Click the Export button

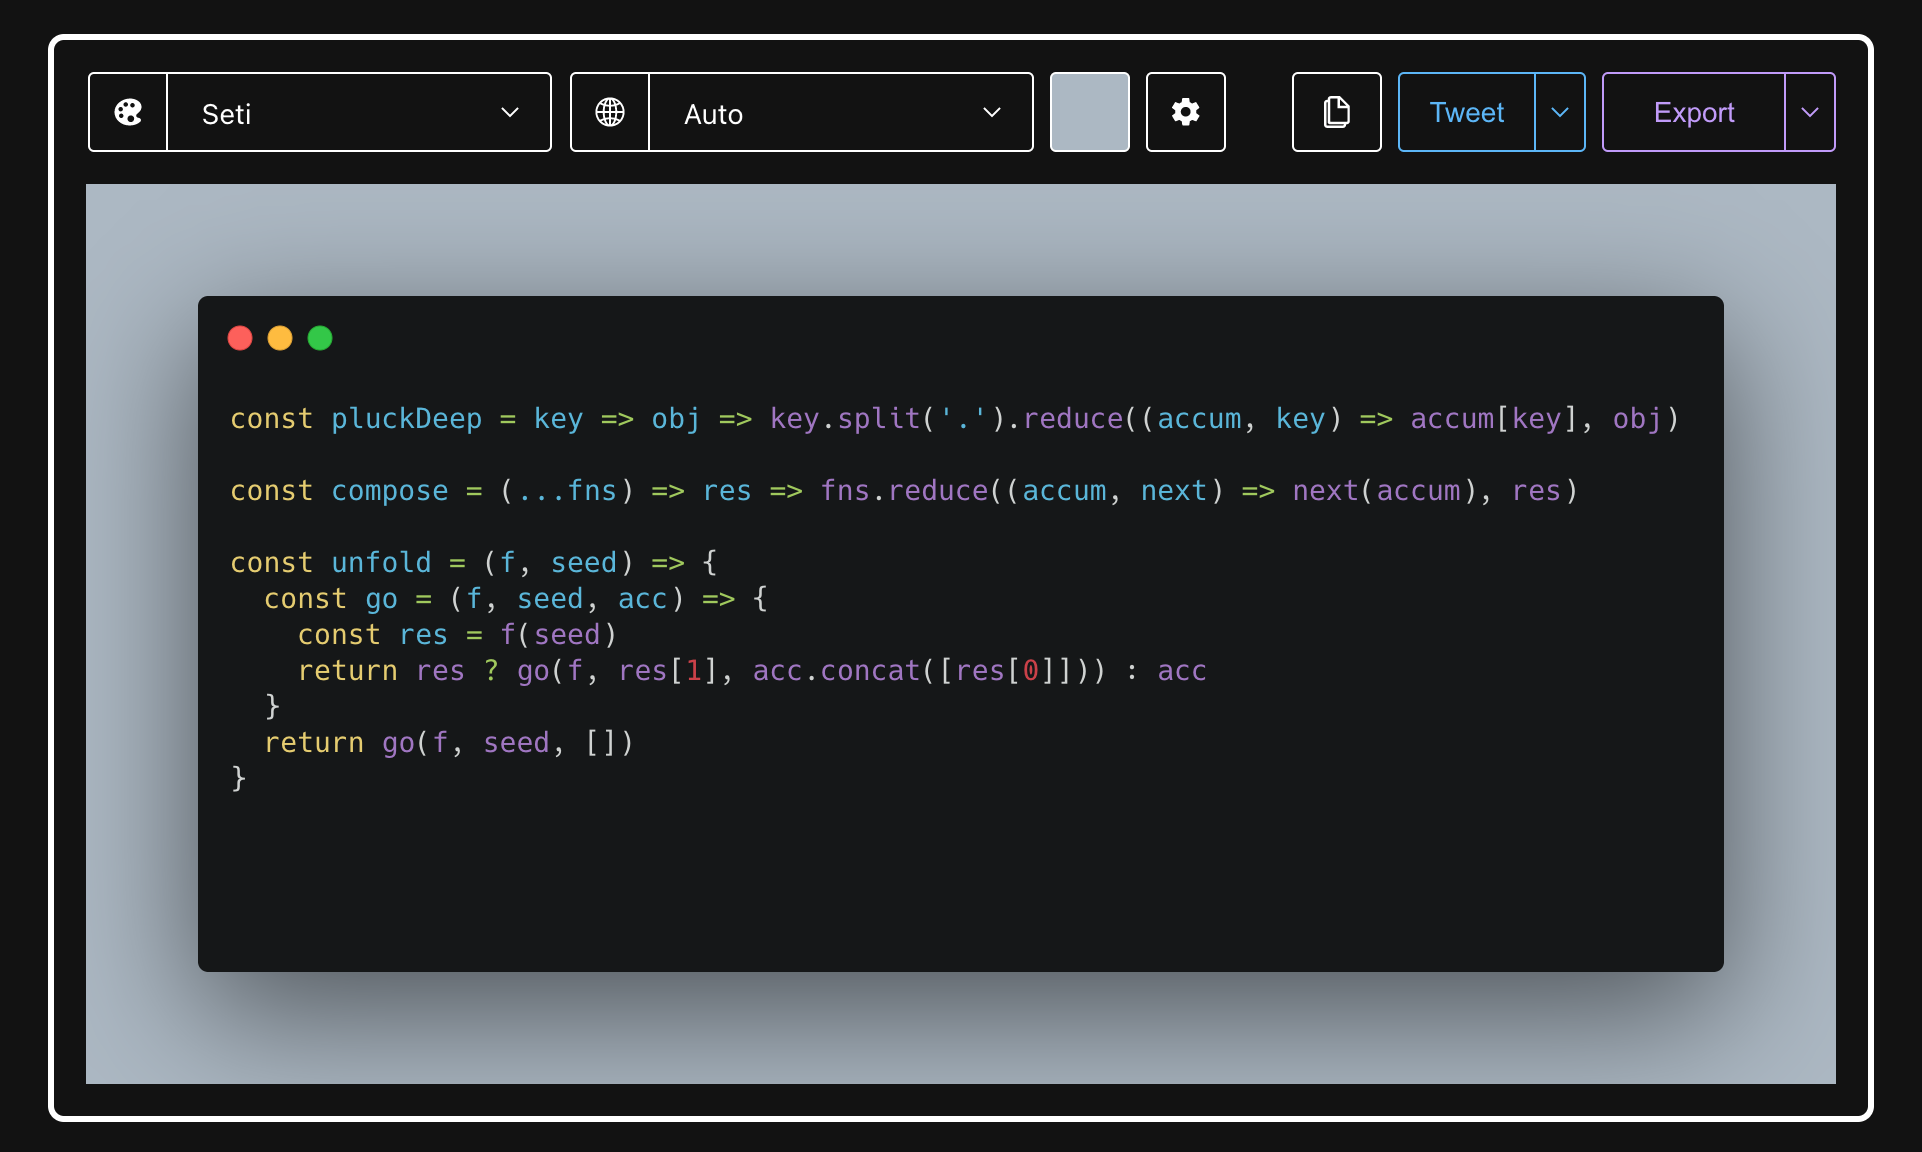[1693, 112]
